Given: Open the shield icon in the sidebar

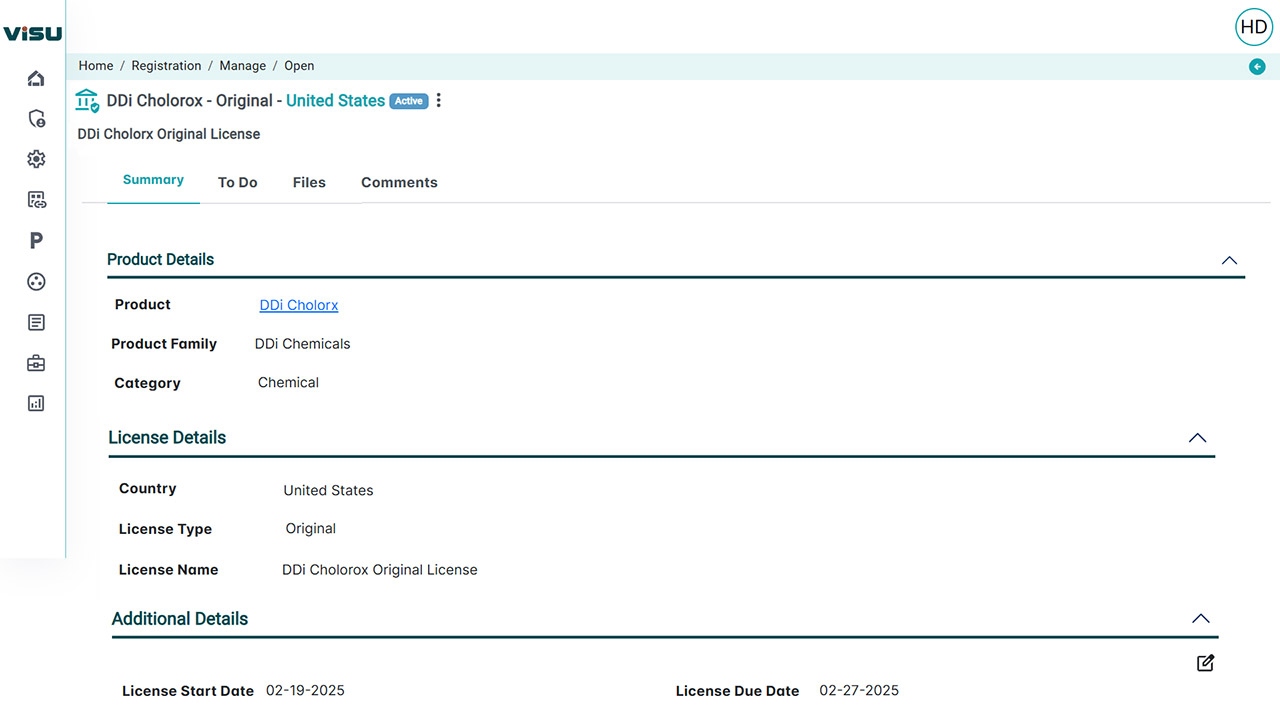Looking at the screenshot, I should click(36, 119).
